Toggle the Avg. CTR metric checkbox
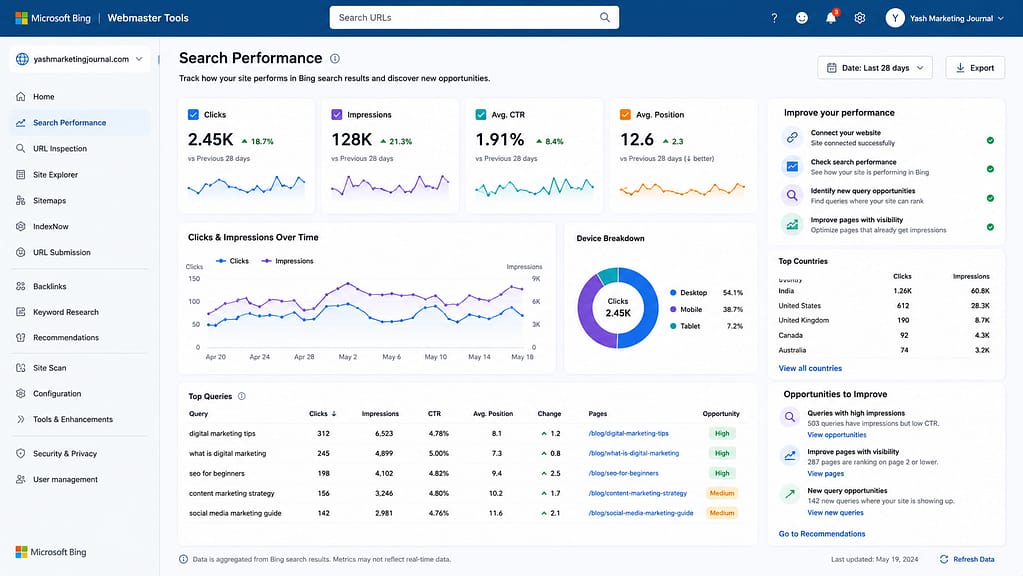 click(x=481, y=114)
